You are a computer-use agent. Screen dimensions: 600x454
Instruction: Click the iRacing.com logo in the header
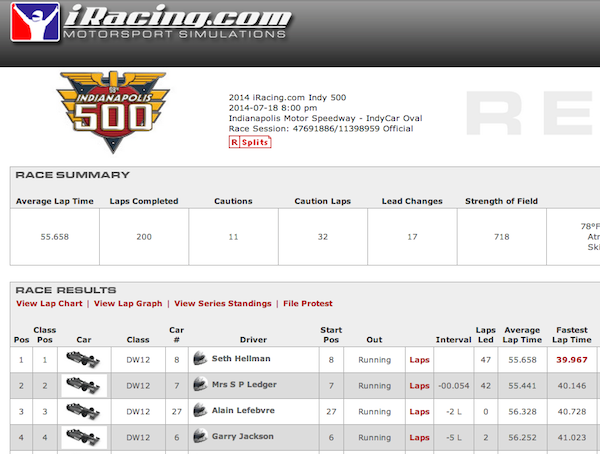click(x=151, y=22)
